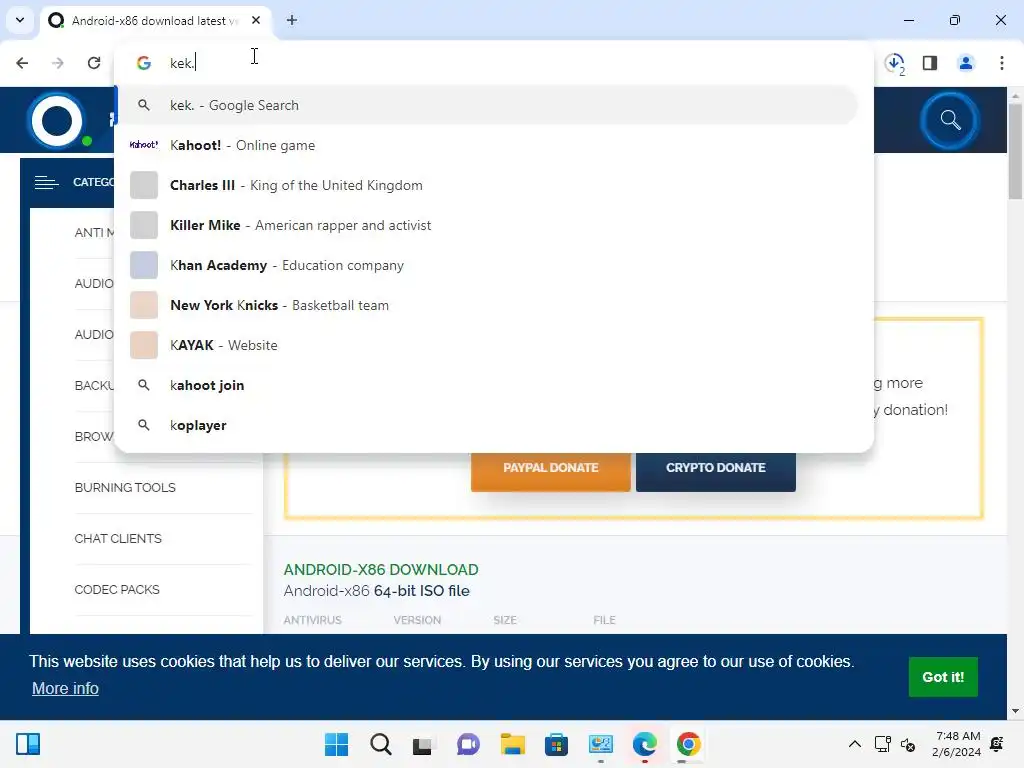
Task: Click the site's round logo
Action: coord(57,121)
